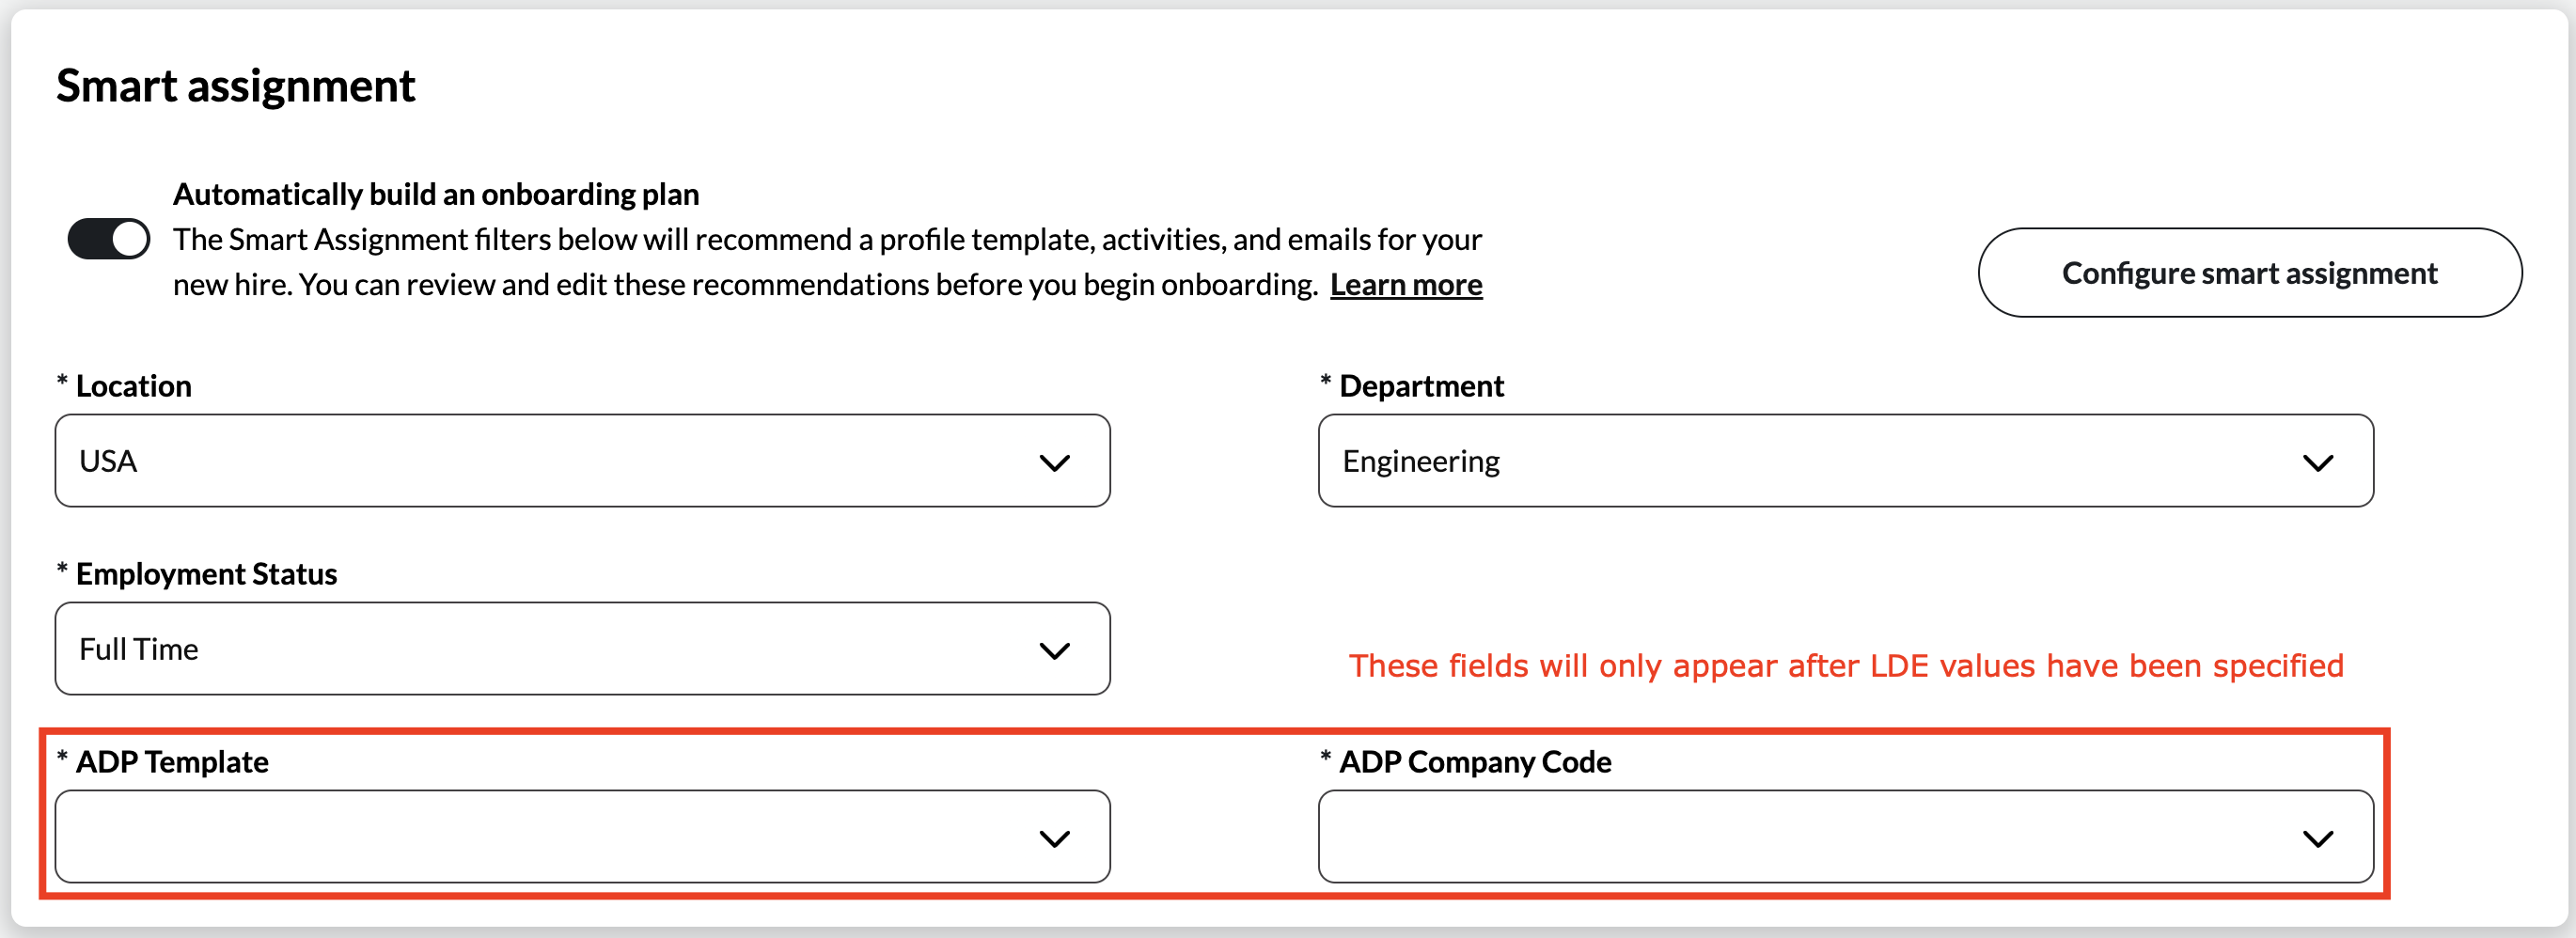Viewport: 2576px width, 938px height.
Task: Select the USA value in Location
Action: tap(108, 461)
